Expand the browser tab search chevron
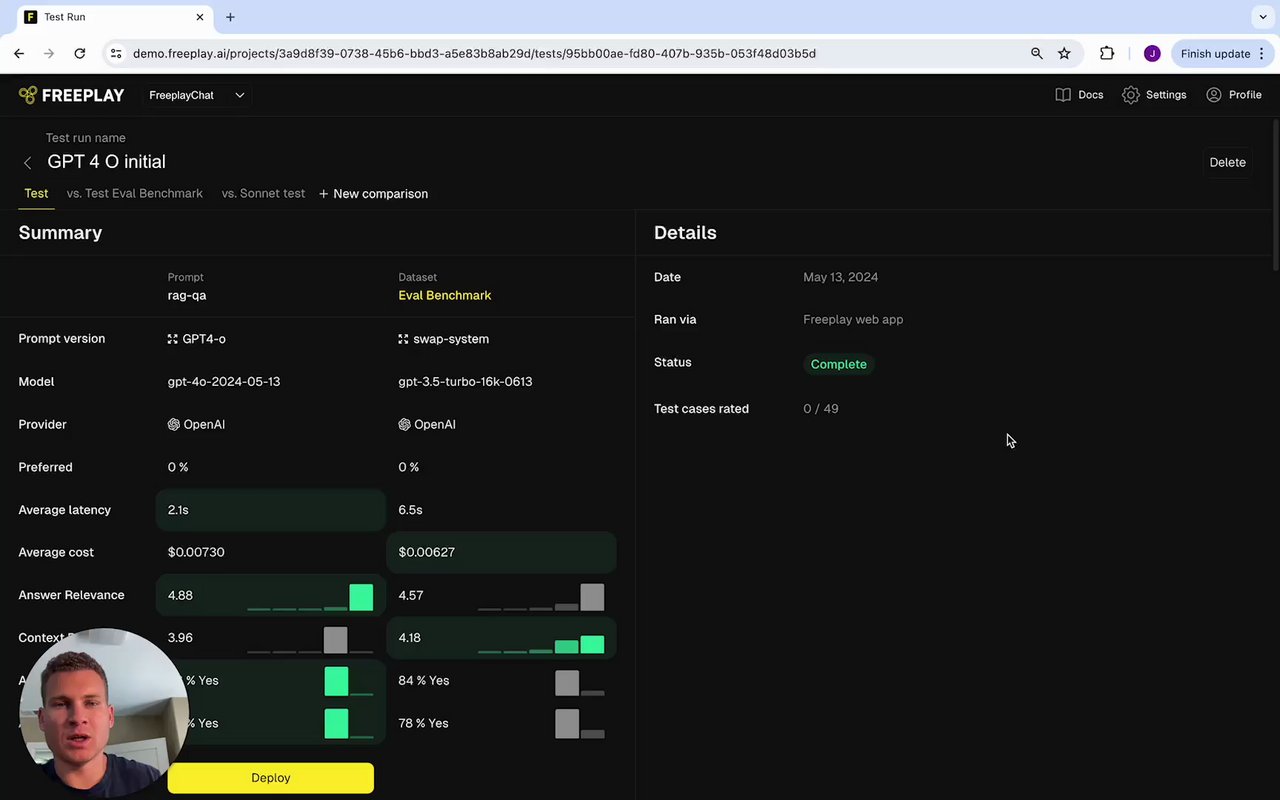This screenshot has width=1280, height=800. click(x=1263, y=17)
